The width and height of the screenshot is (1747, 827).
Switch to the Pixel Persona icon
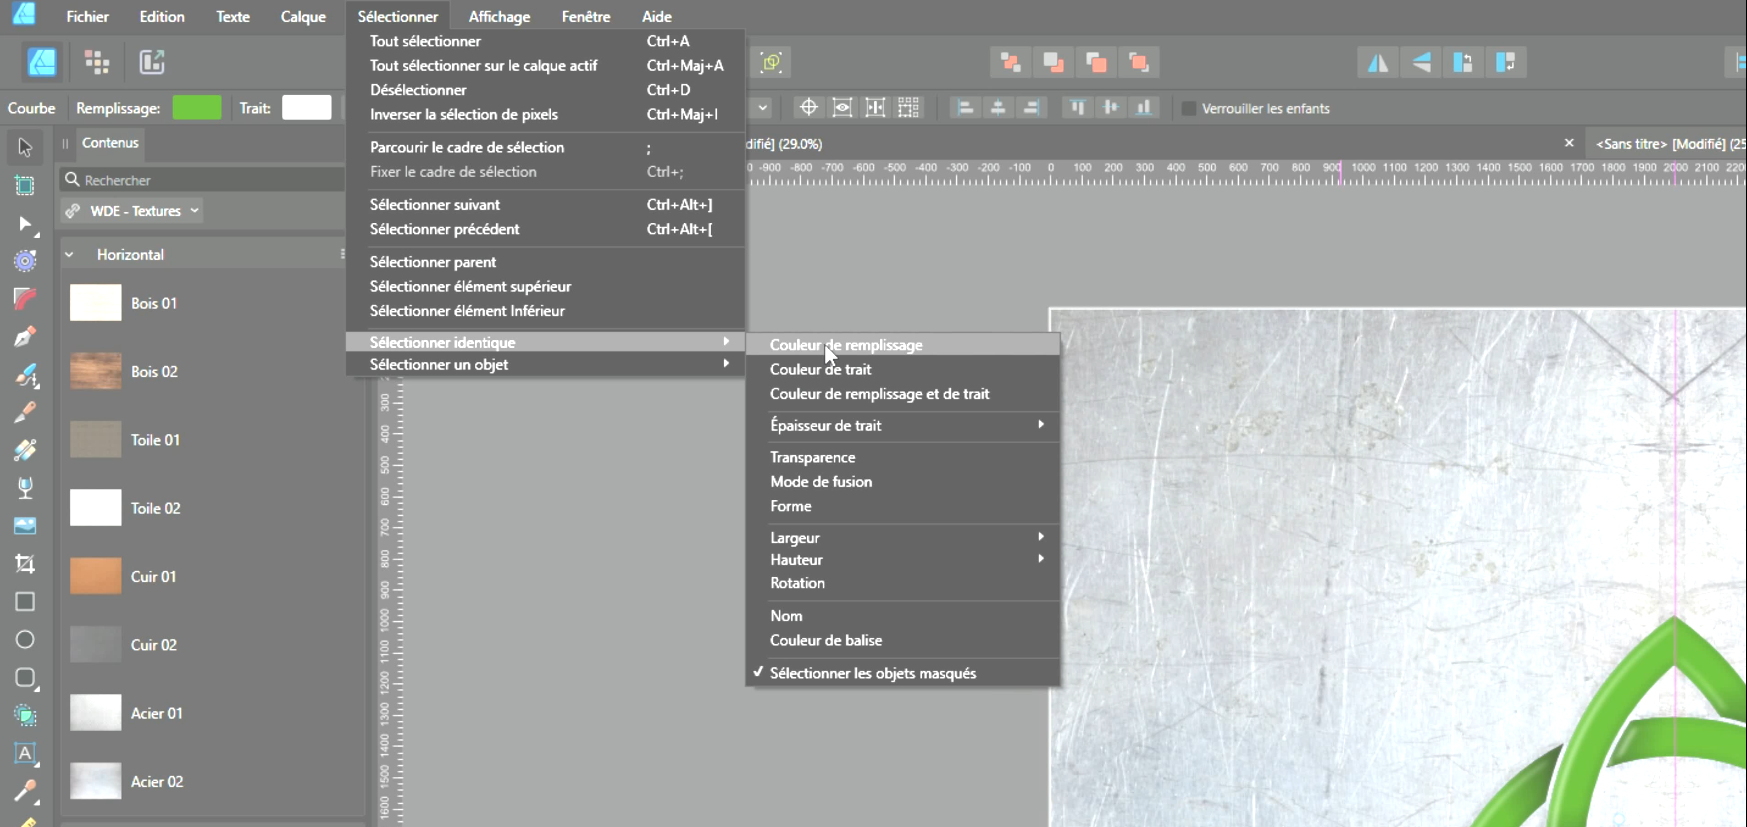coord(97,62)
